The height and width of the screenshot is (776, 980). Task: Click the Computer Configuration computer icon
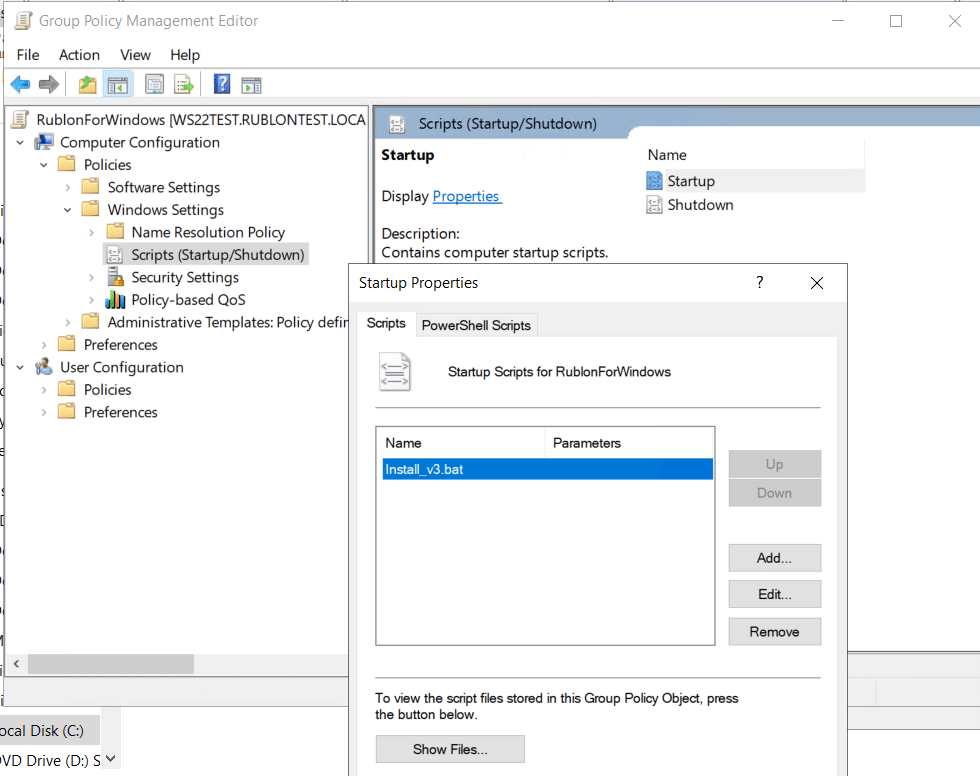[x=44, y=142]
